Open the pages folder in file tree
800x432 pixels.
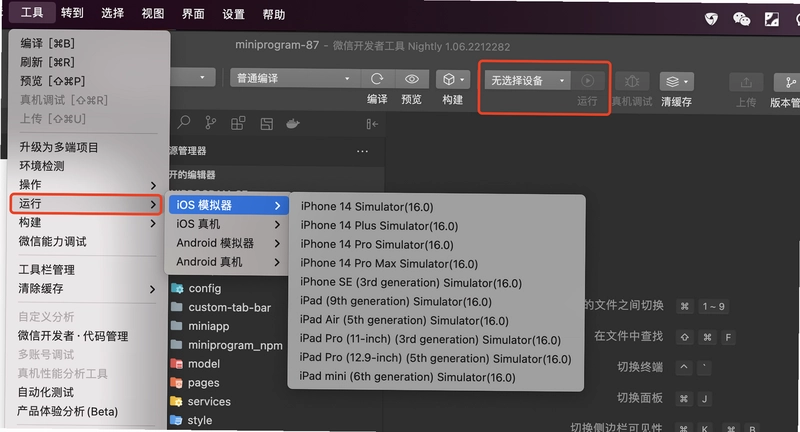tap(203, 383)
